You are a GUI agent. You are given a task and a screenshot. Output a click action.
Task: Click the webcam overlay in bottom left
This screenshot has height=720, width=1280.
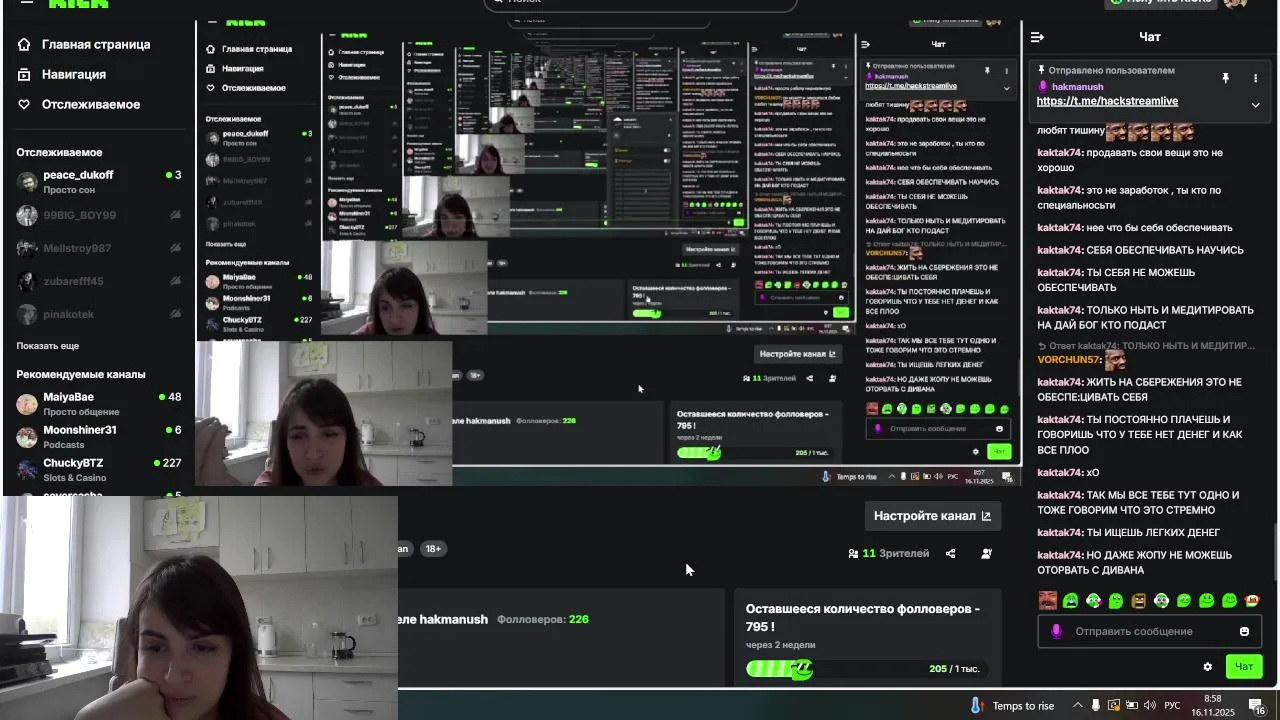tap(198, 607)
